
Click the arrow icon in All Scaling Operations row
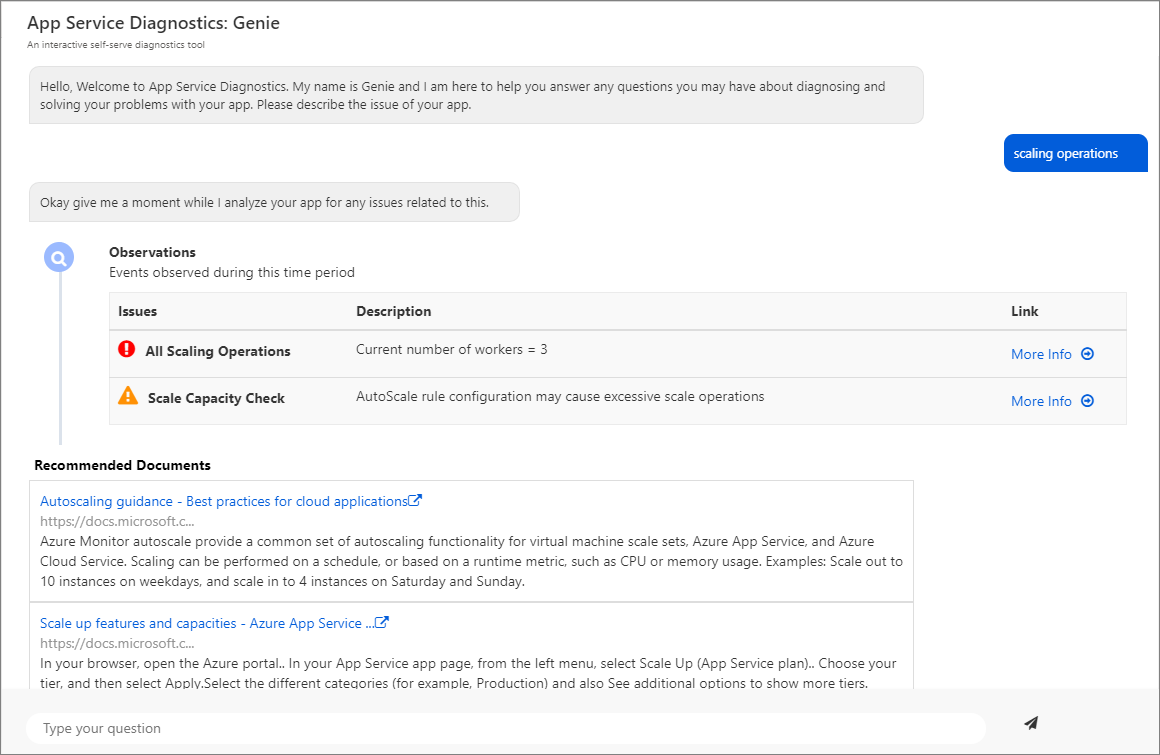(1088, 354)
